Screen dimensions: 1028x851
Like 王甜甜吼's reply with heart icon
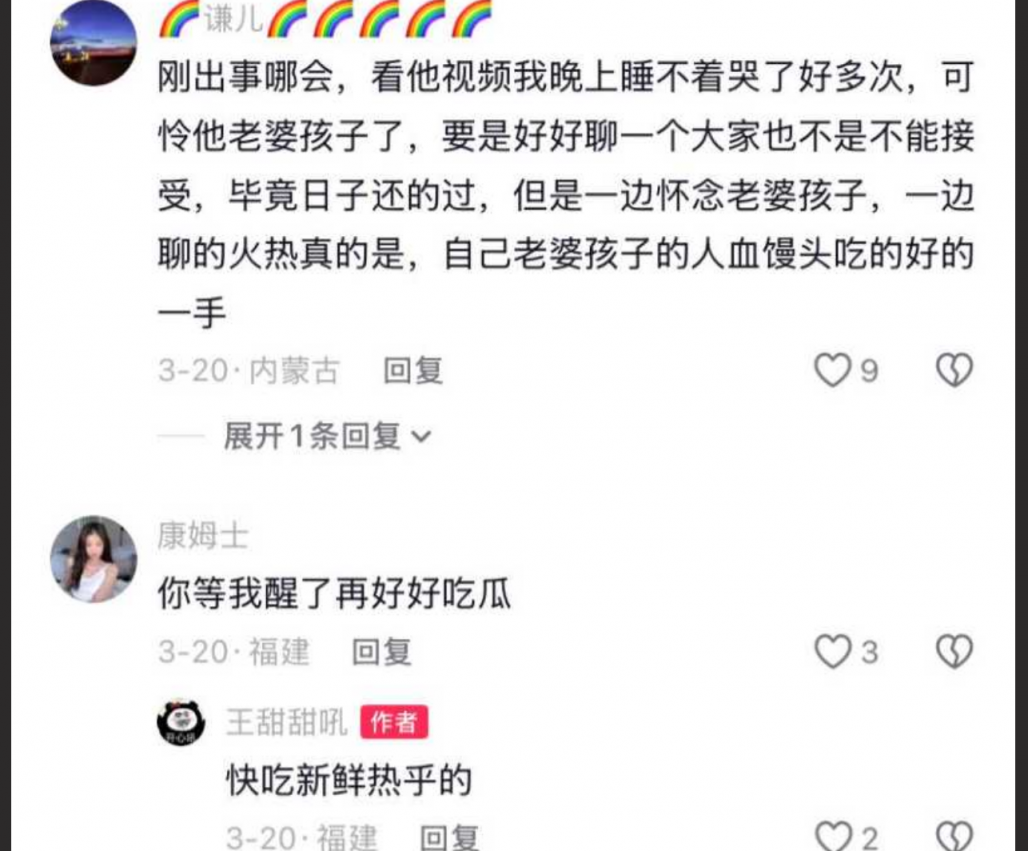pos(833,836)
